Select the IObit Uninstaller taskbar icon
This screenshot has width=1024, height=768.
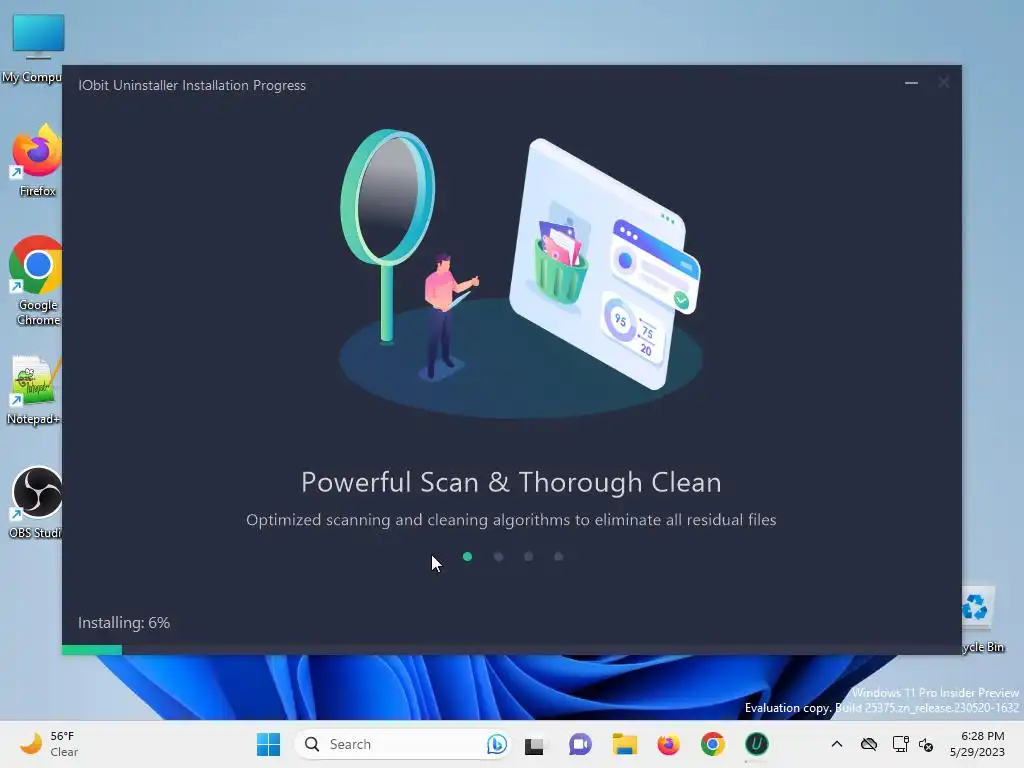tap(756, 744)
